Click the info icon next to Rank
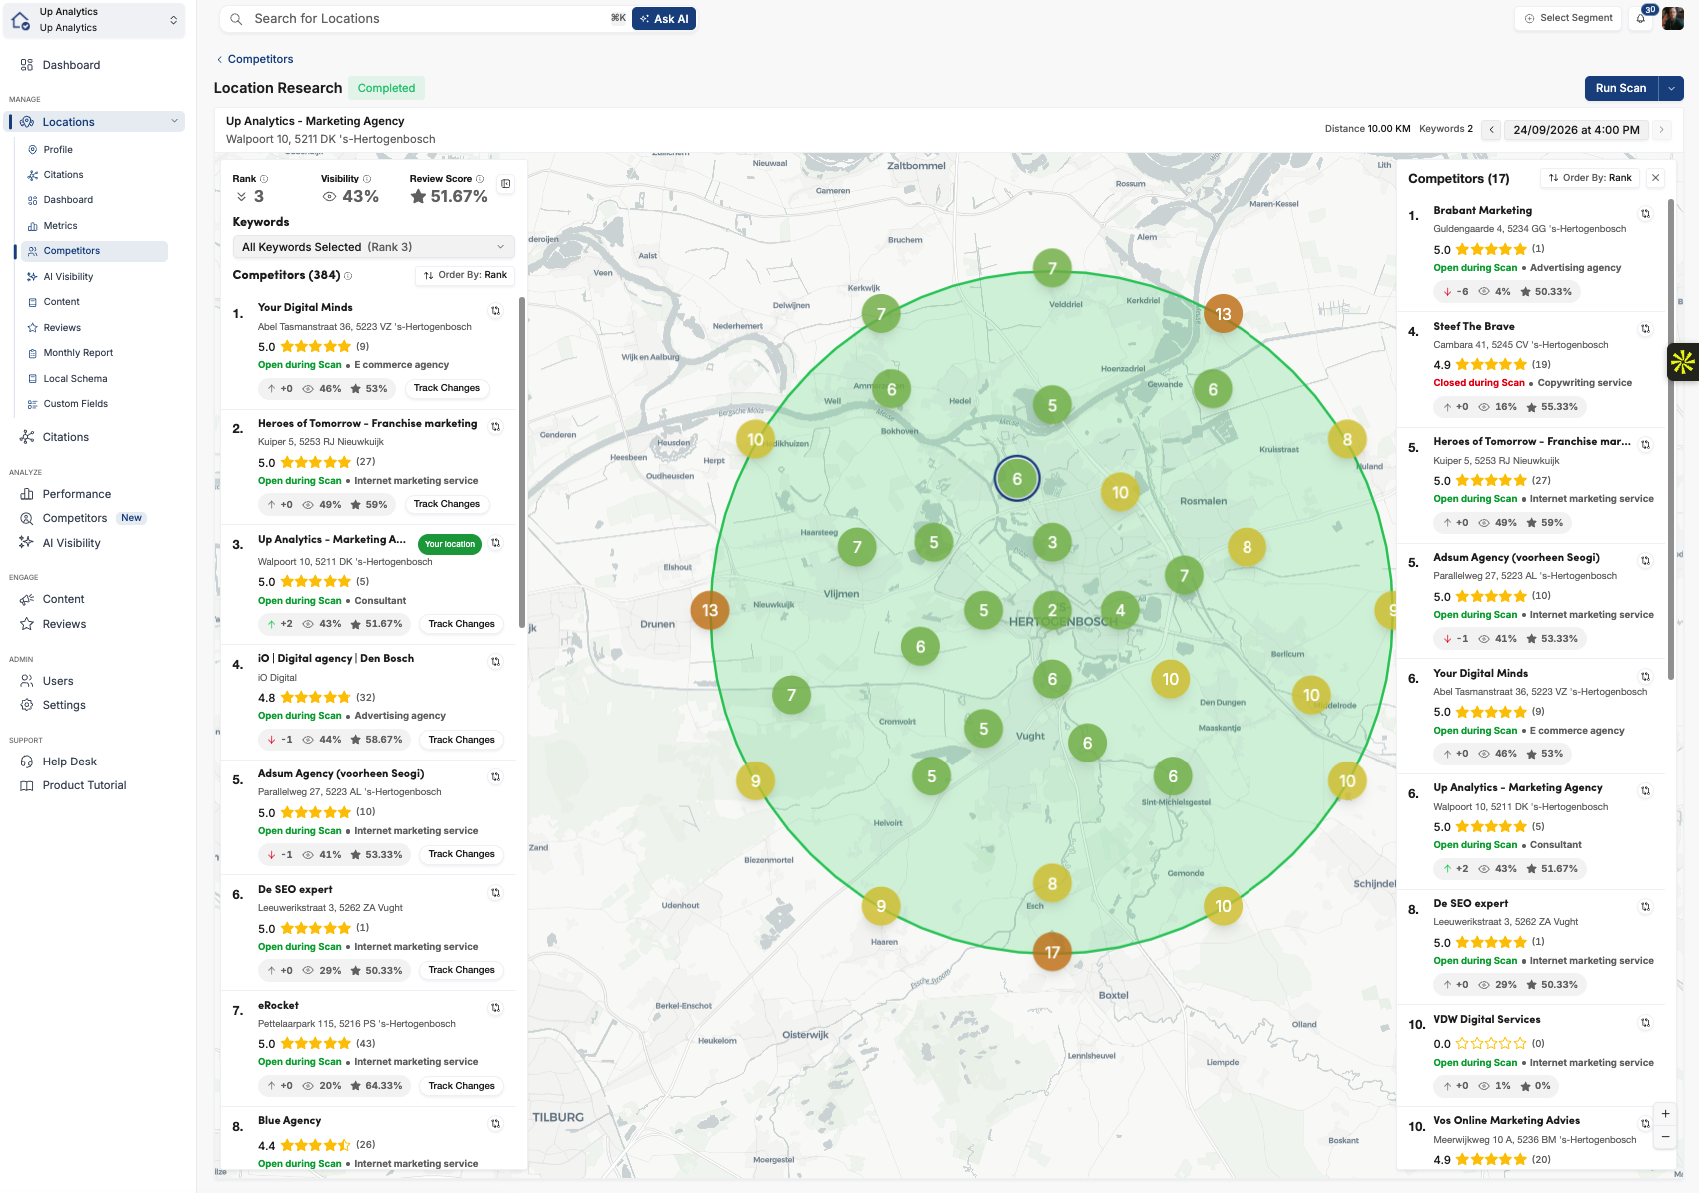This screenshot has width=1699, height=1193. click(264, 179)
